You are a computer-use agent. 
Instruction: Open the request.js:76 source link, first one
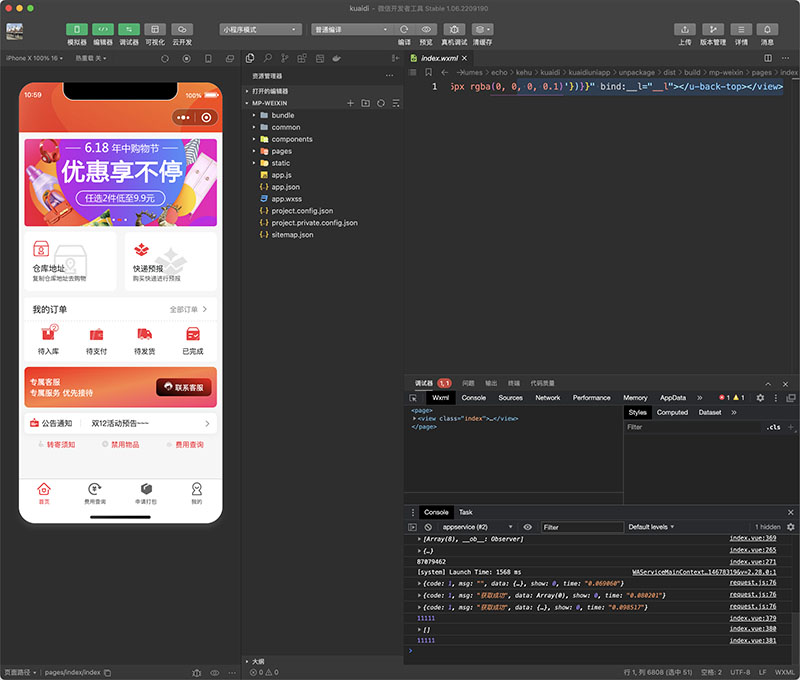753,583
